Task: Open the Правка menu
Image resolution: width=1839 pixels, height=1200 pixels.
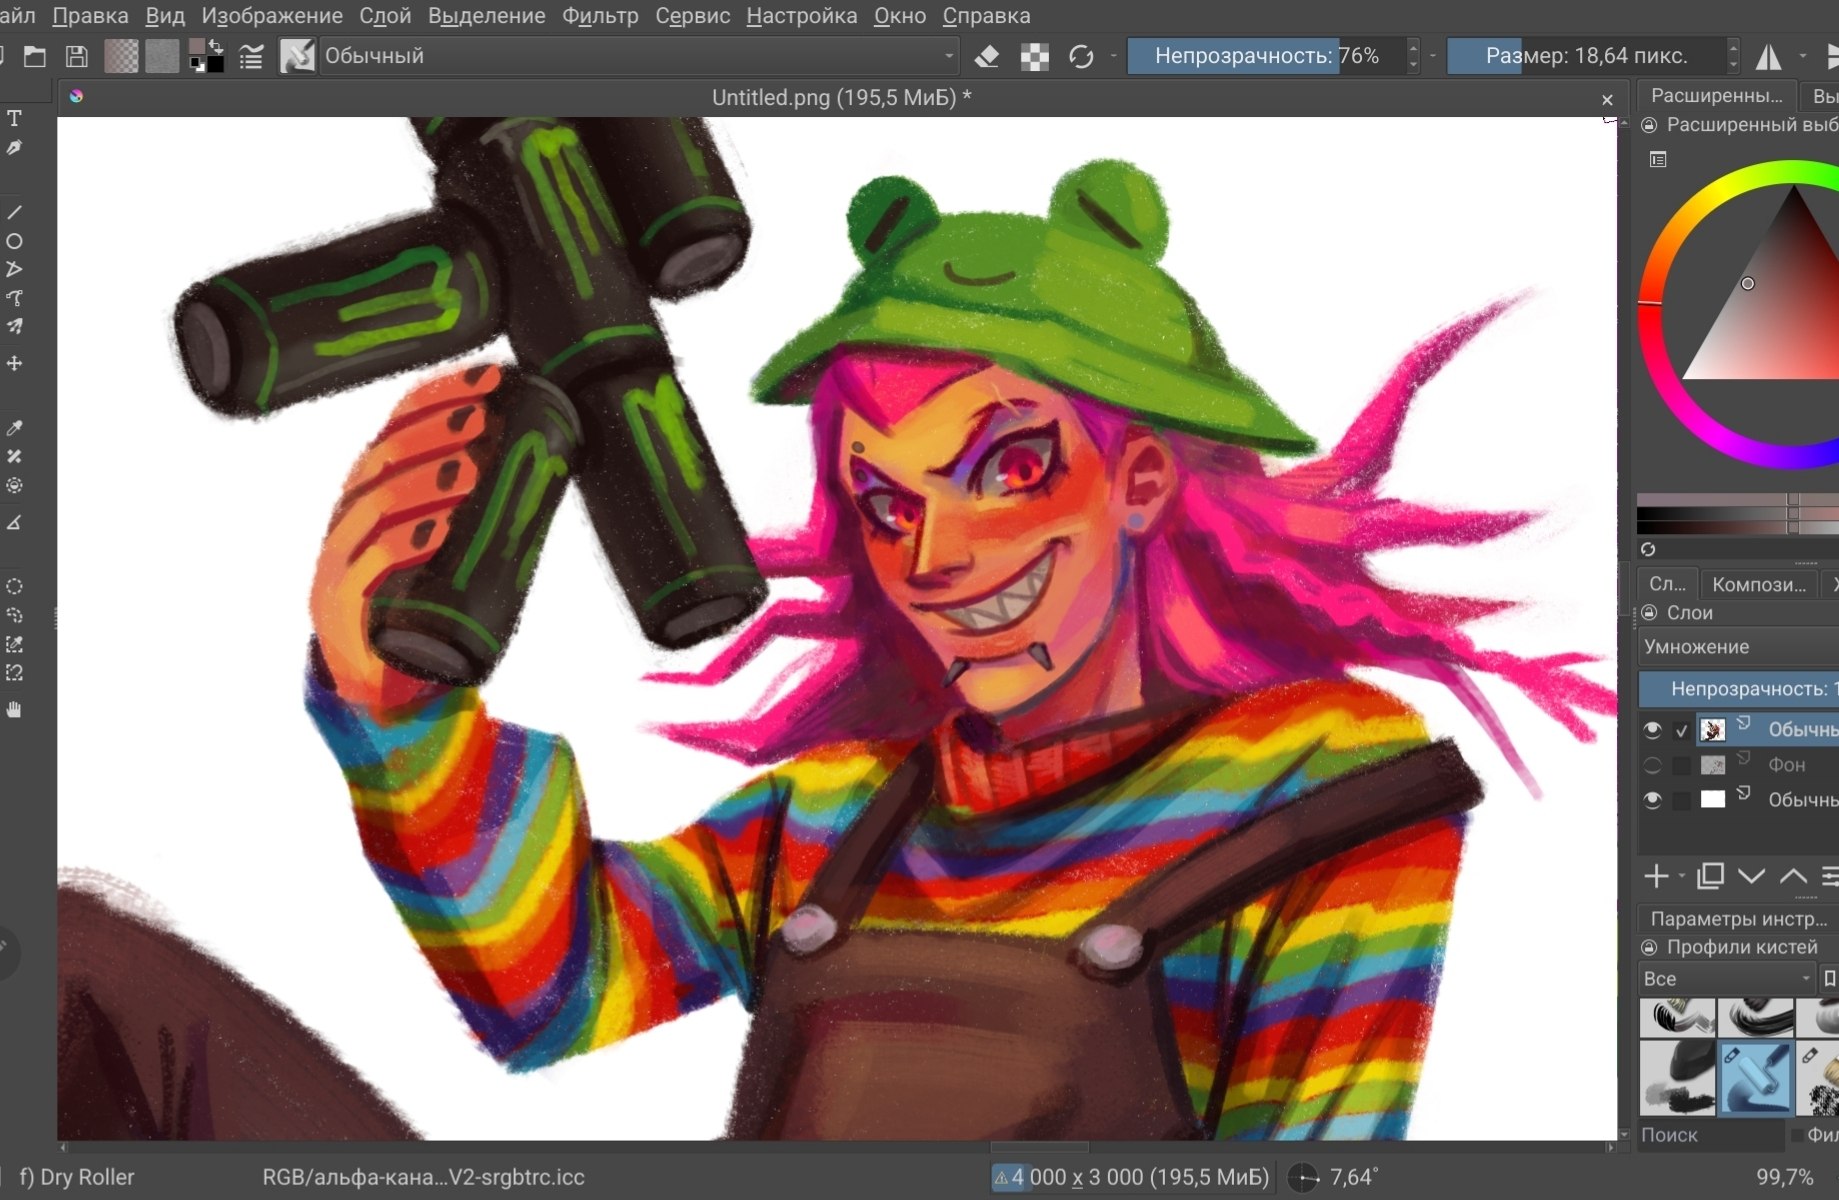Action: point(90,16)
